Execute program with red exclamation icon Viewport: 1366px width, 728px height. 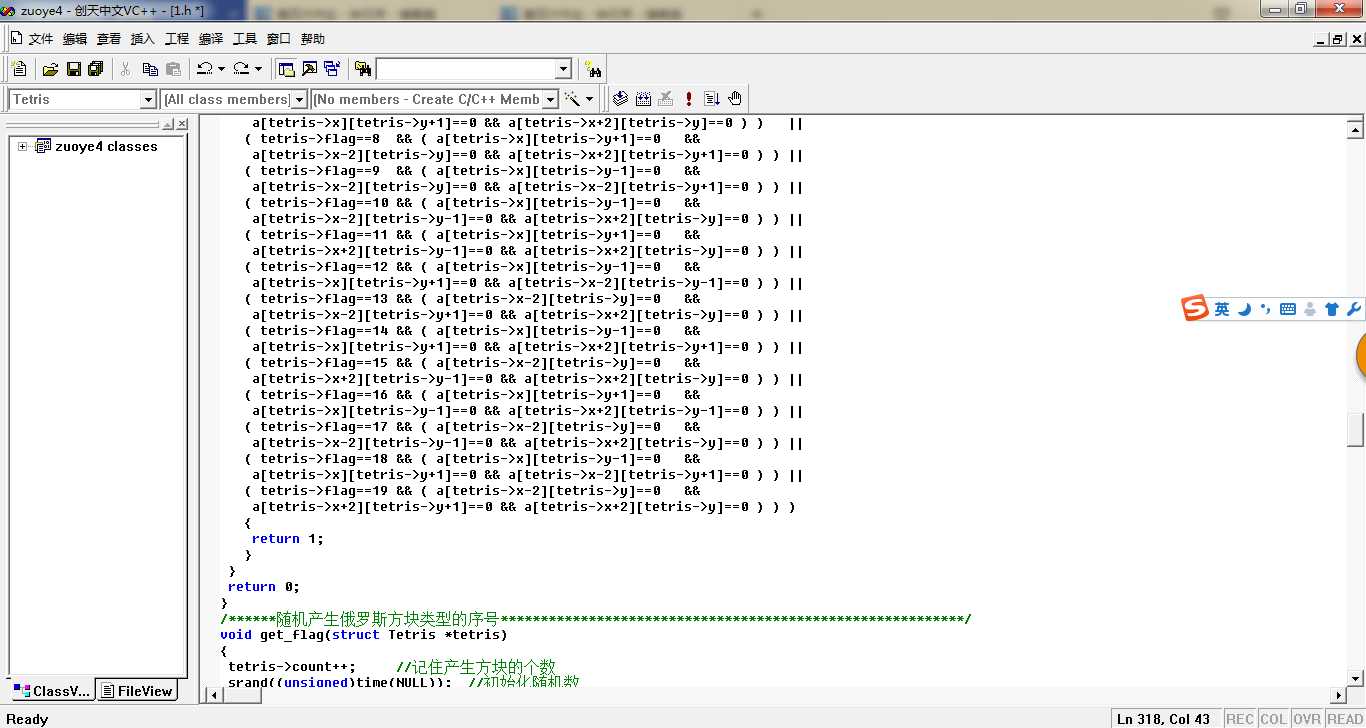point(689,99)
